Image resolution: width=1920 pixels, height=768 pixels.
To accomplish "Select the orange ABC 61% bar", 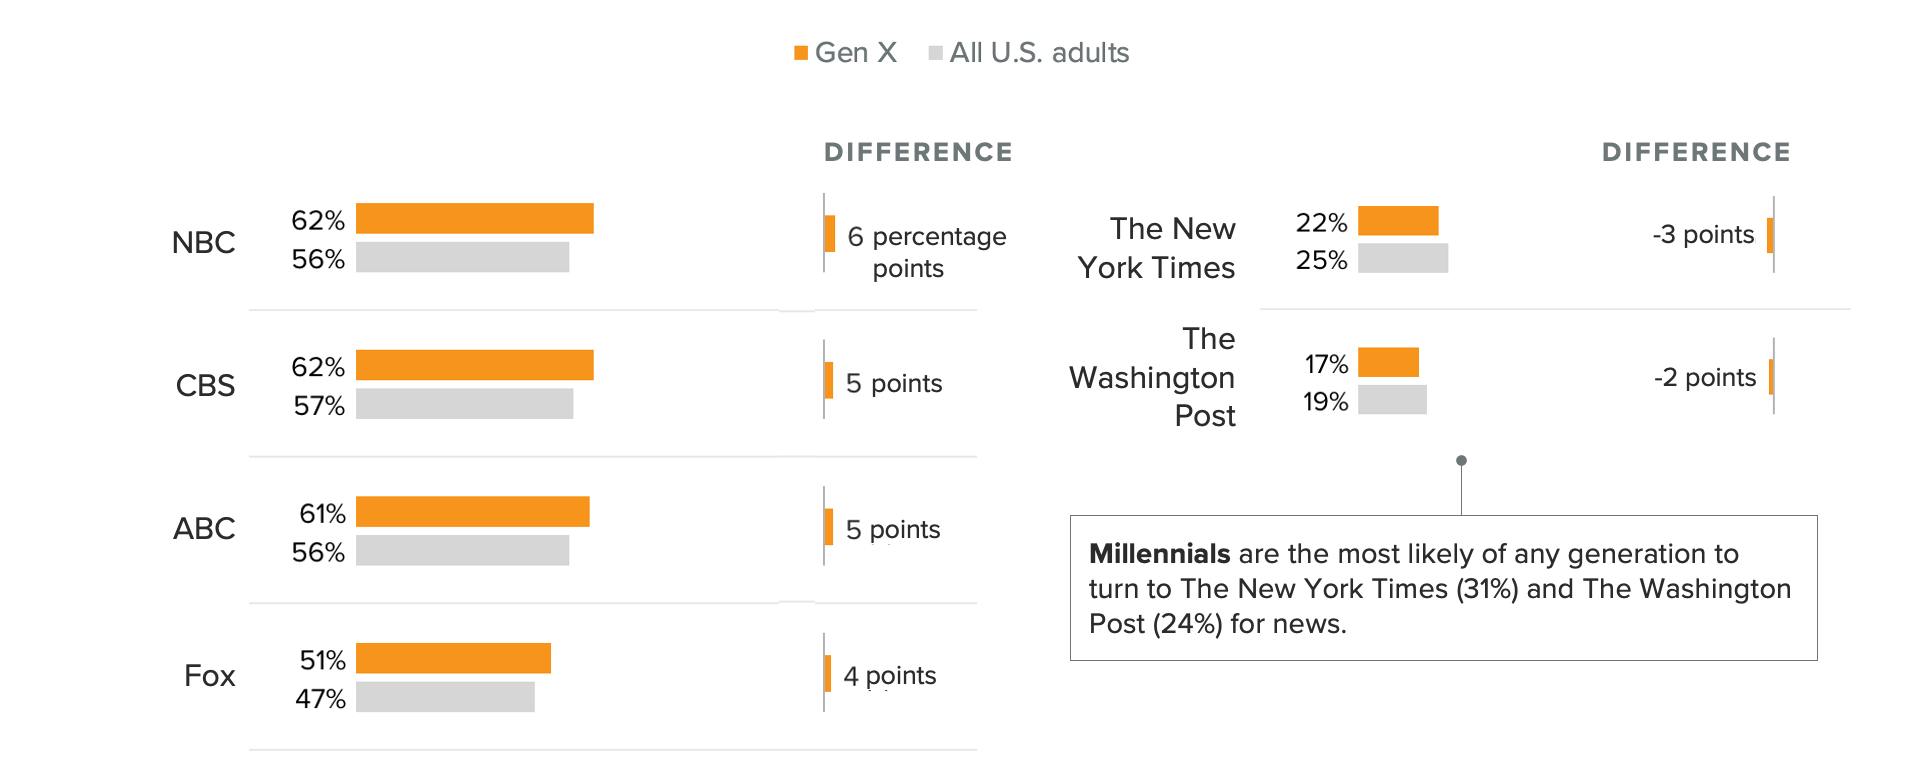I will 473,511.
